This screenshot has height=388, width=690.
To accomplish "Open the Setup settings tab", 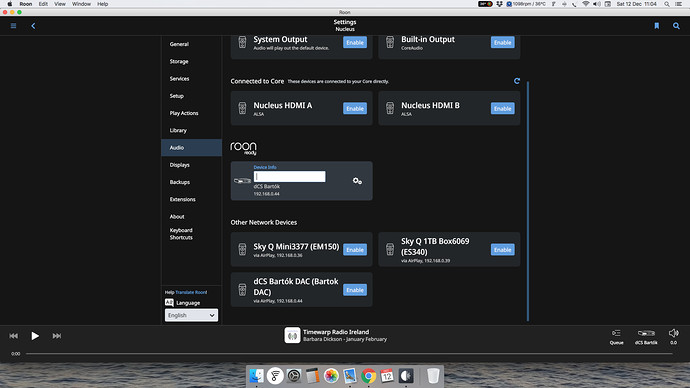I will pos(191,95).
